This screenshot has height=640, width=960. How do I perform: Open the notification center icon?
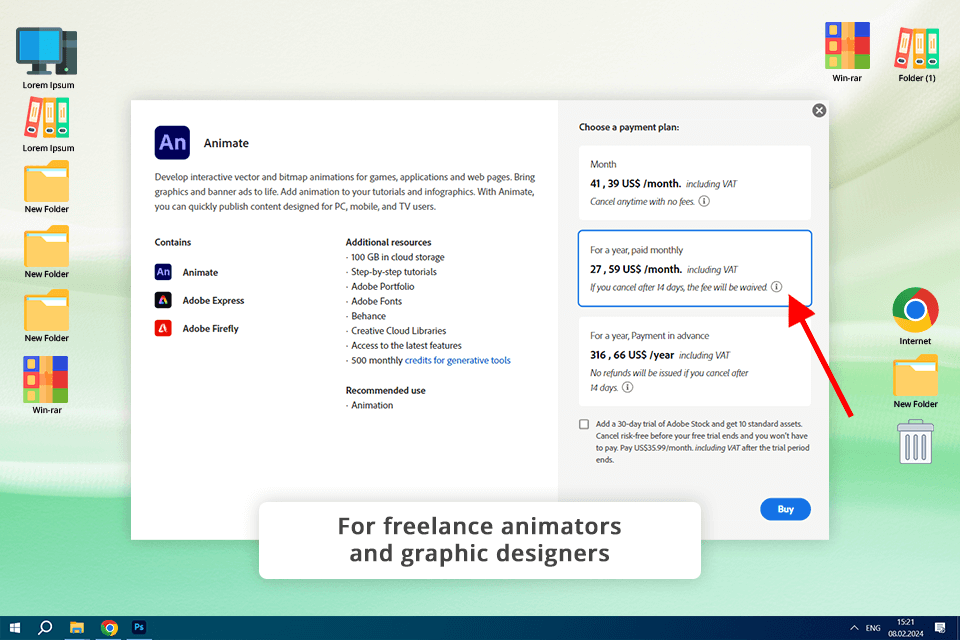940,628
